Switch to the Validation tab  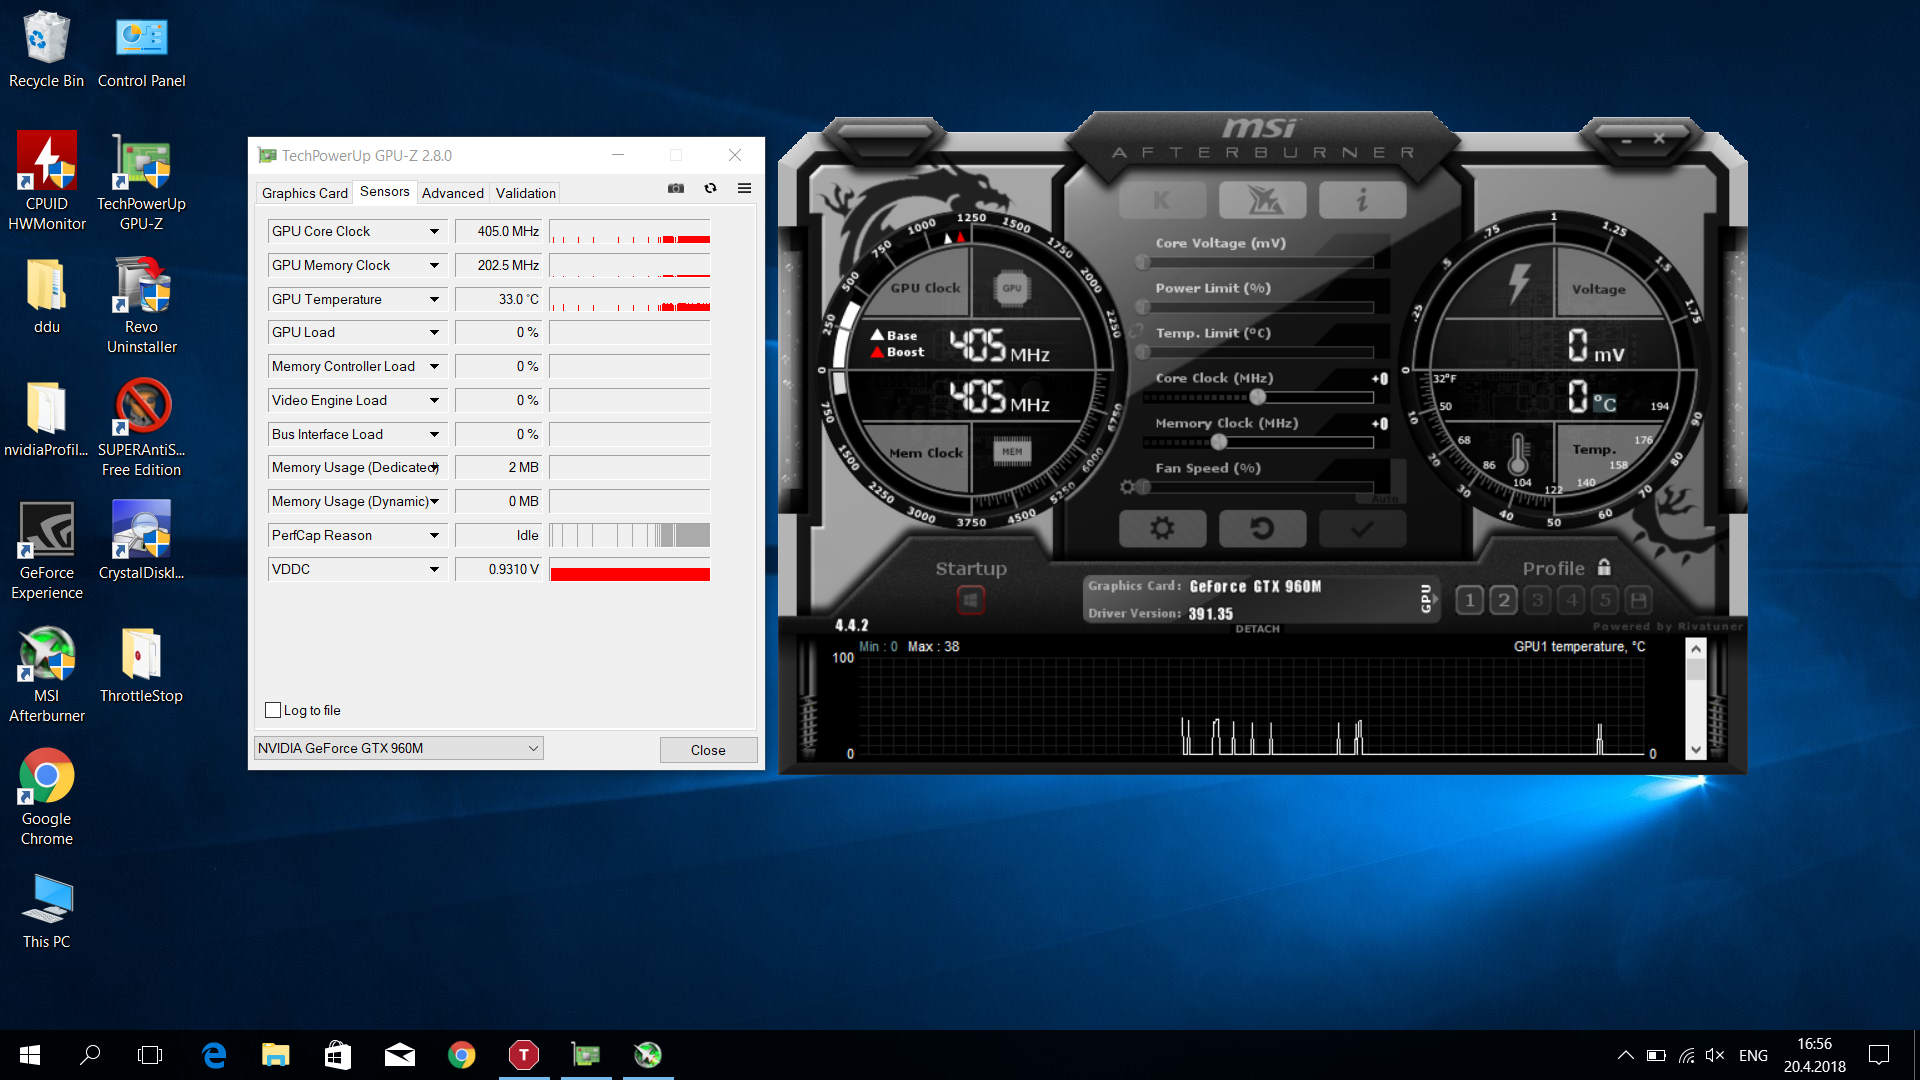tap(526, 193)
